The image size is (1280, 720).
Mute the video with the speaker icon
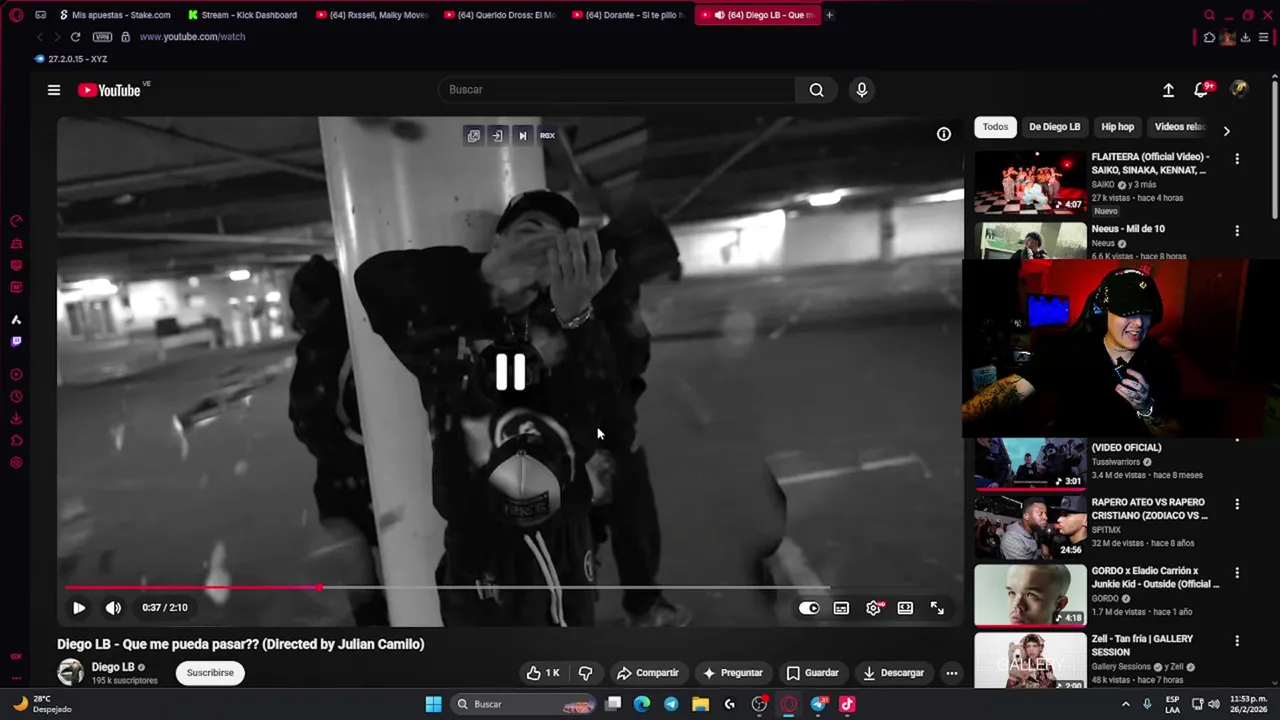(x=113, y=607)
